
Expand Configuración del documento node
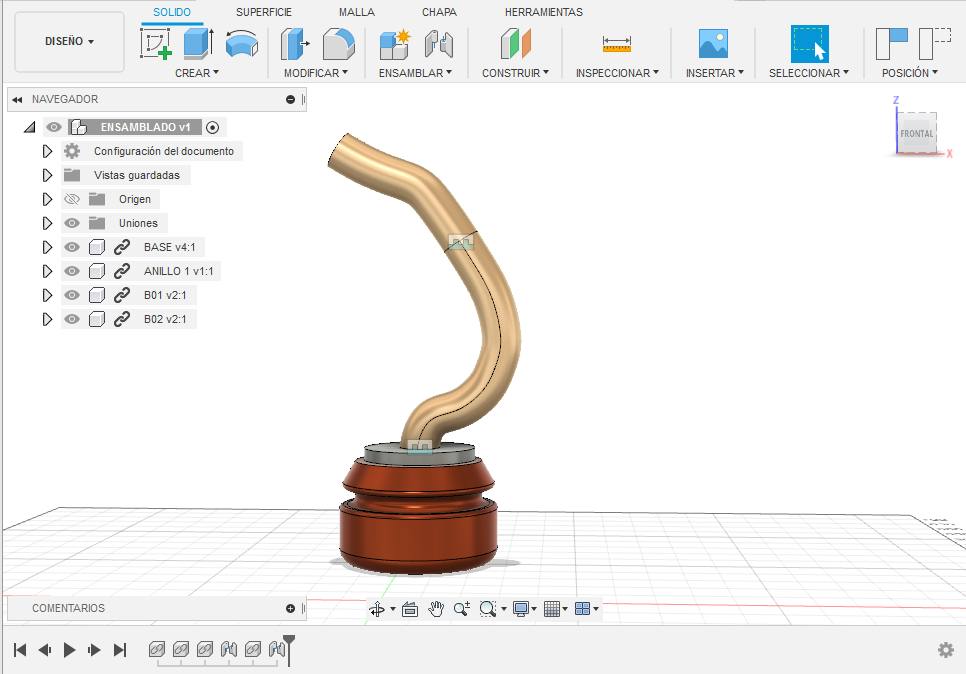47,151
